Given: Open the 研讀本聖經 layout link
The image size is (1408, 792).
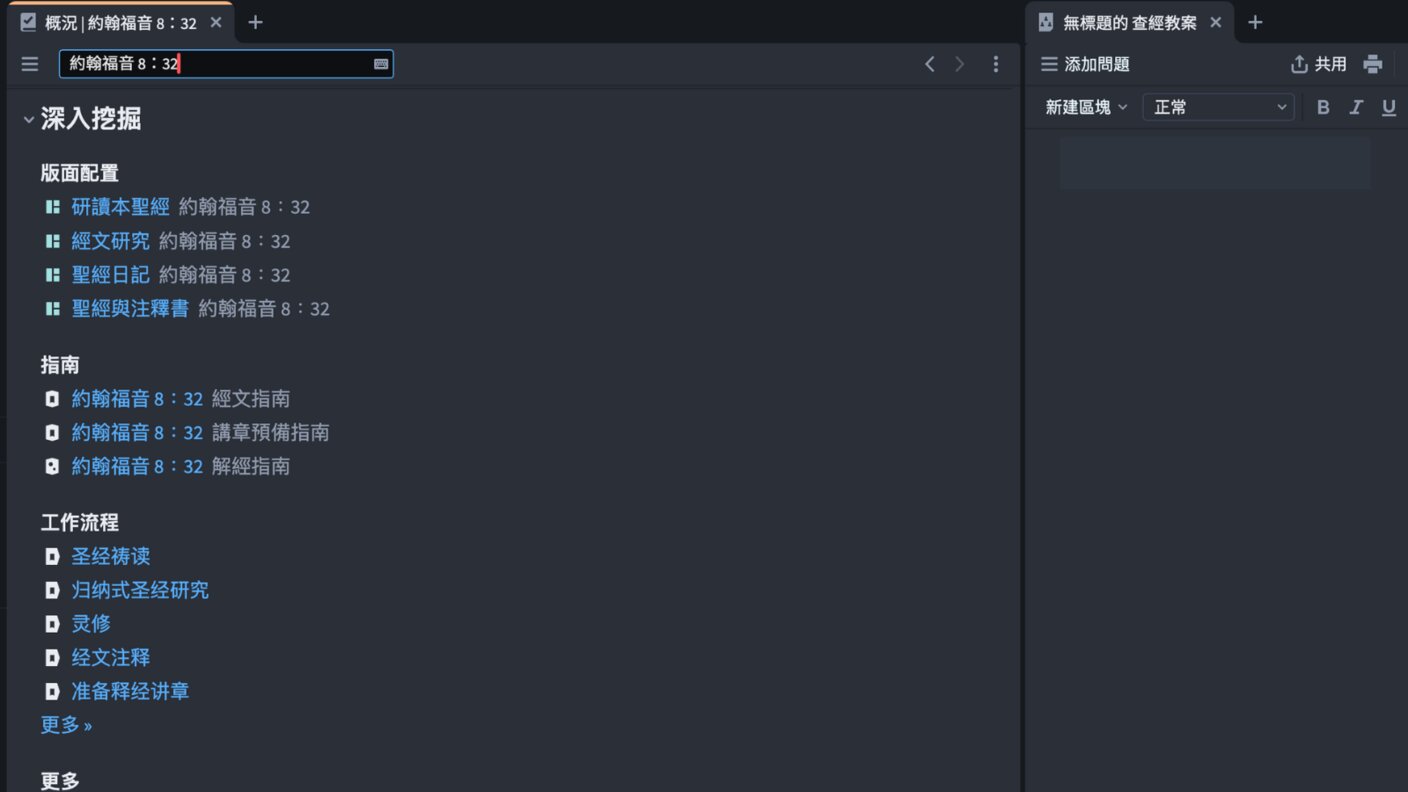Looking at the screenshot, I should point(120,207).
